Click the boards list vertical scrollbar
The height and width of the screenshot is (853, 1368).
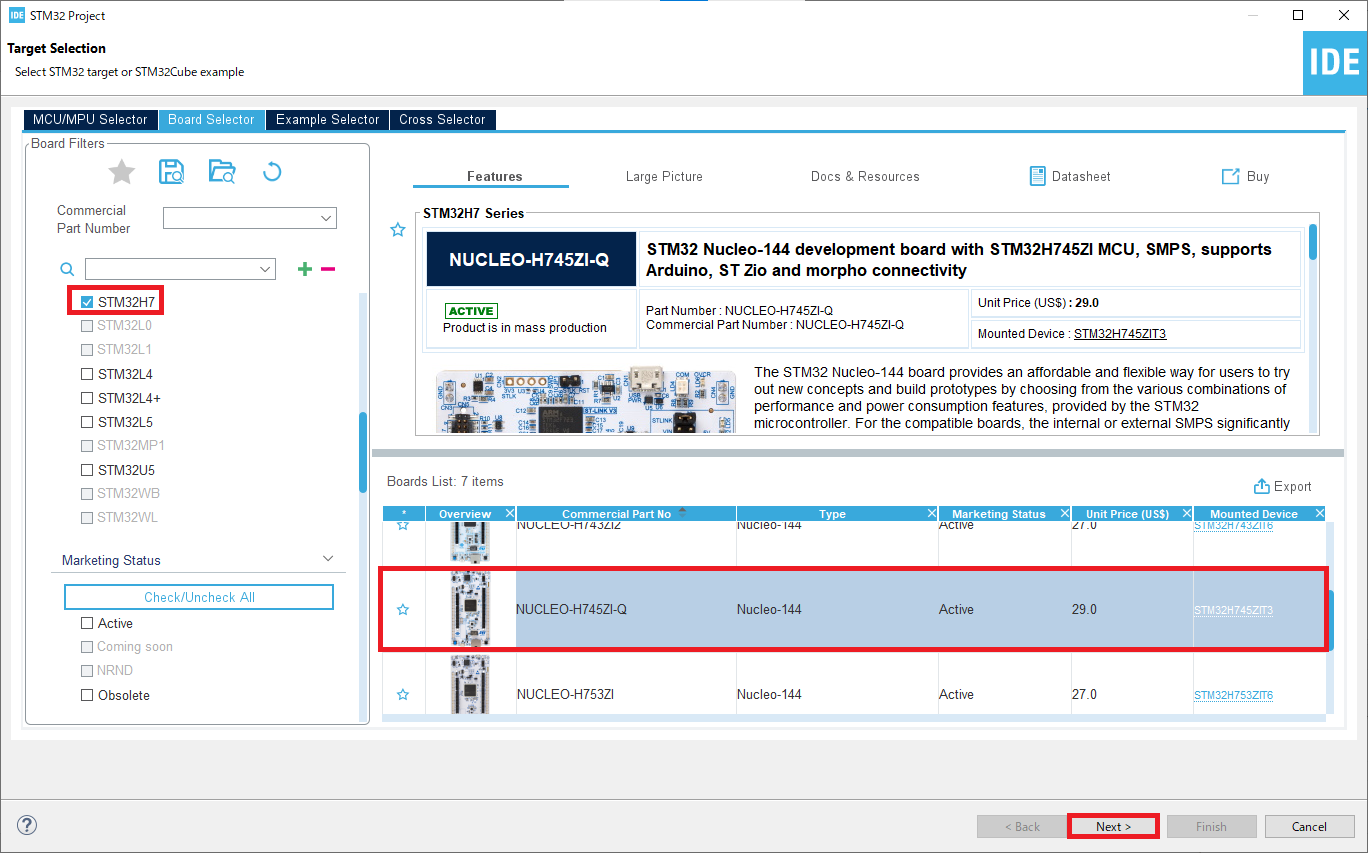pos(1330,620)
